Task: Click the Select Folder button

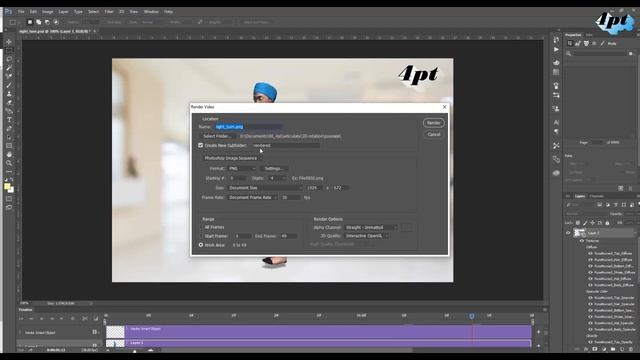Action: [x=218, y=136]
